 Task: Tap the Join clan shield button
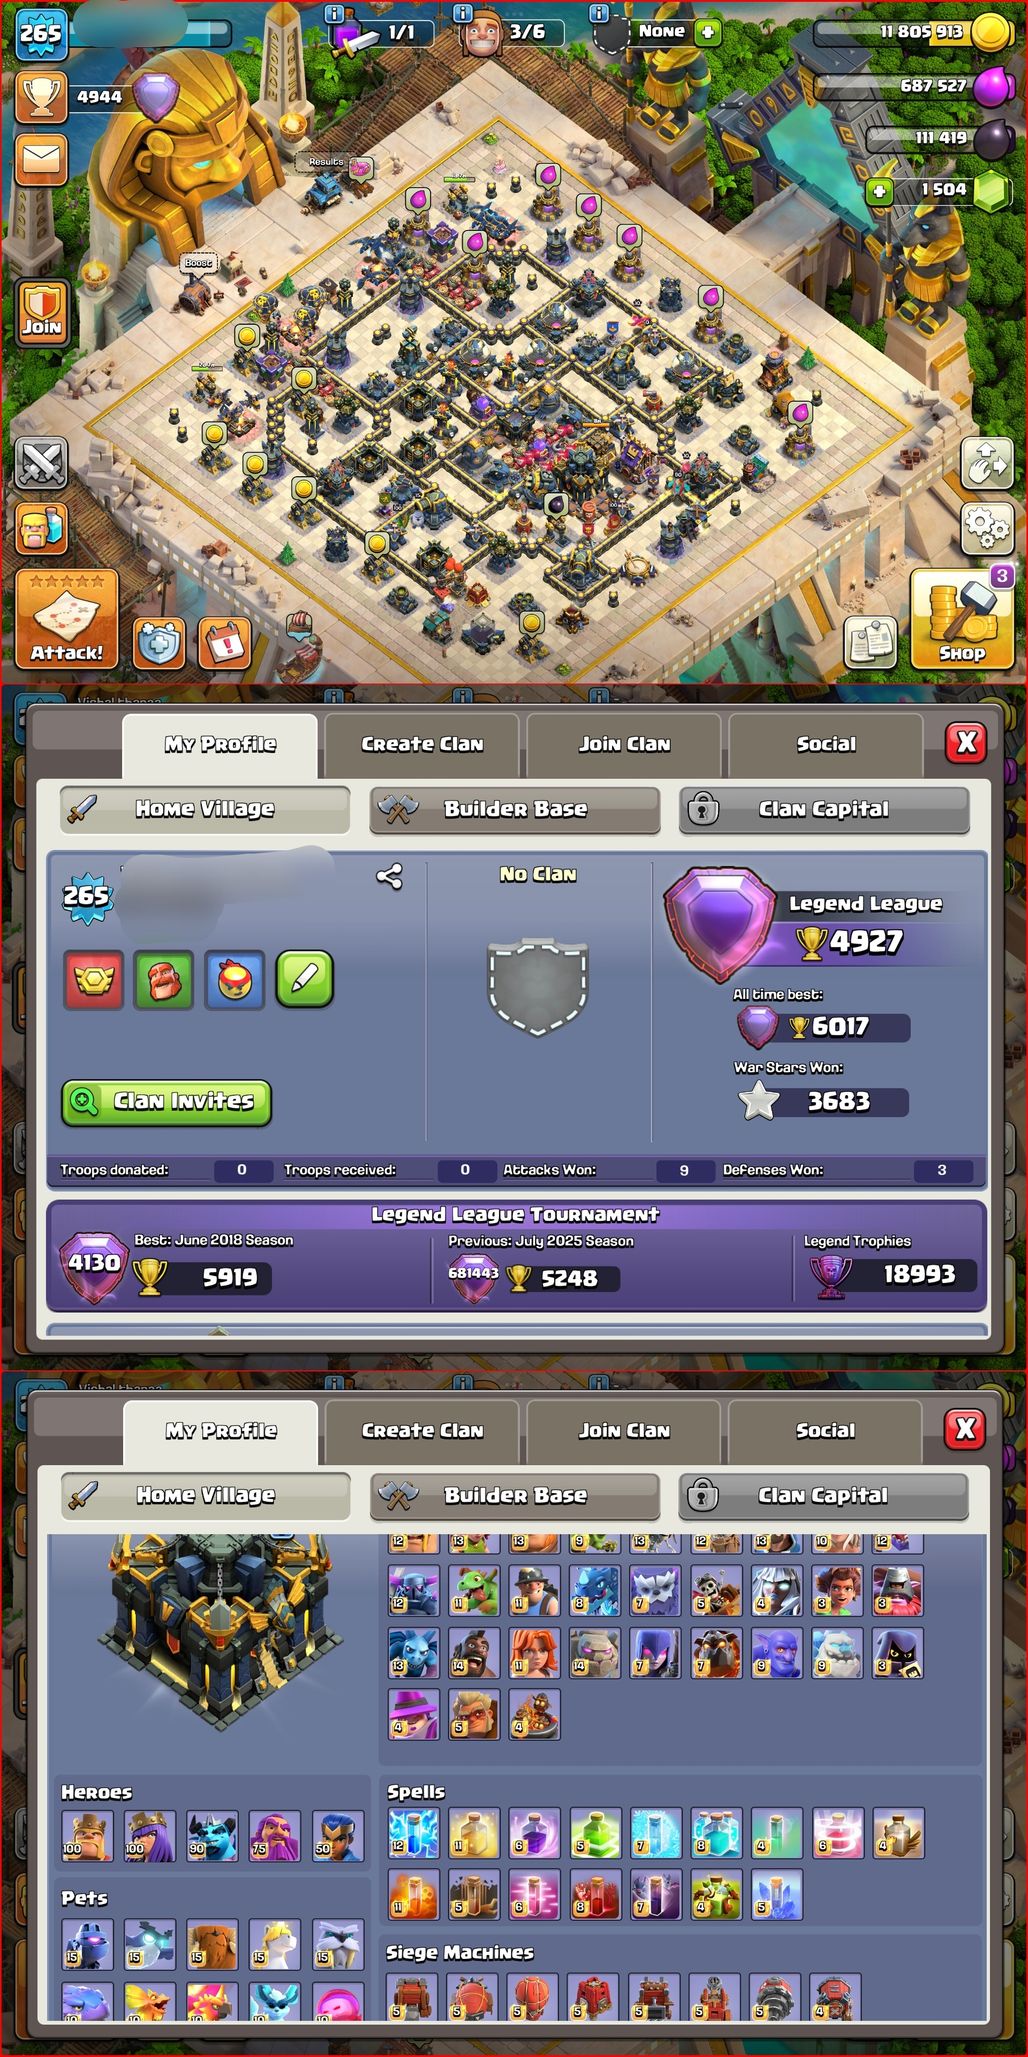[x=42, y=313]
